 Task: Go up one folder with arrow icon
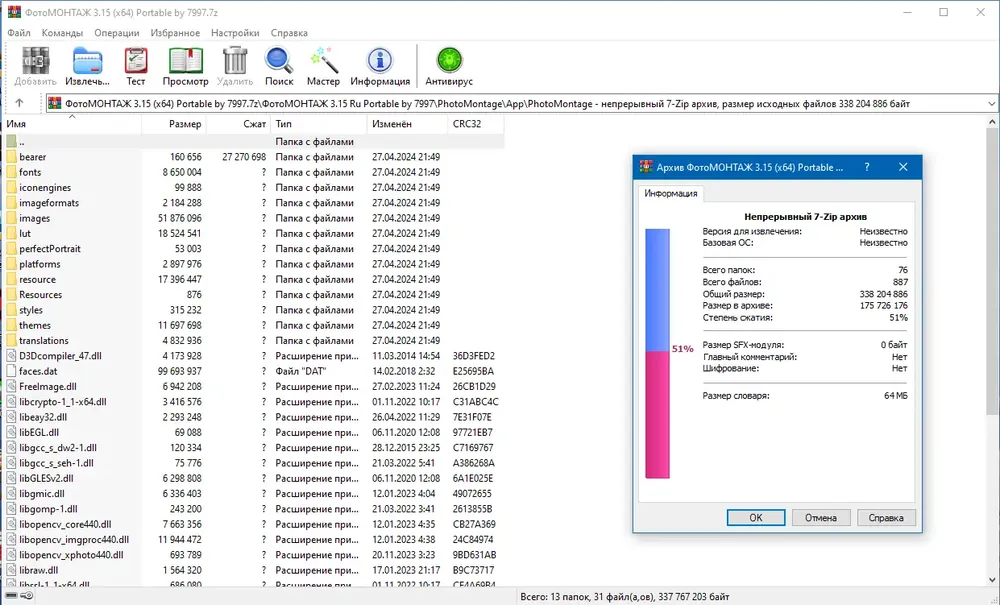point(19,103)
